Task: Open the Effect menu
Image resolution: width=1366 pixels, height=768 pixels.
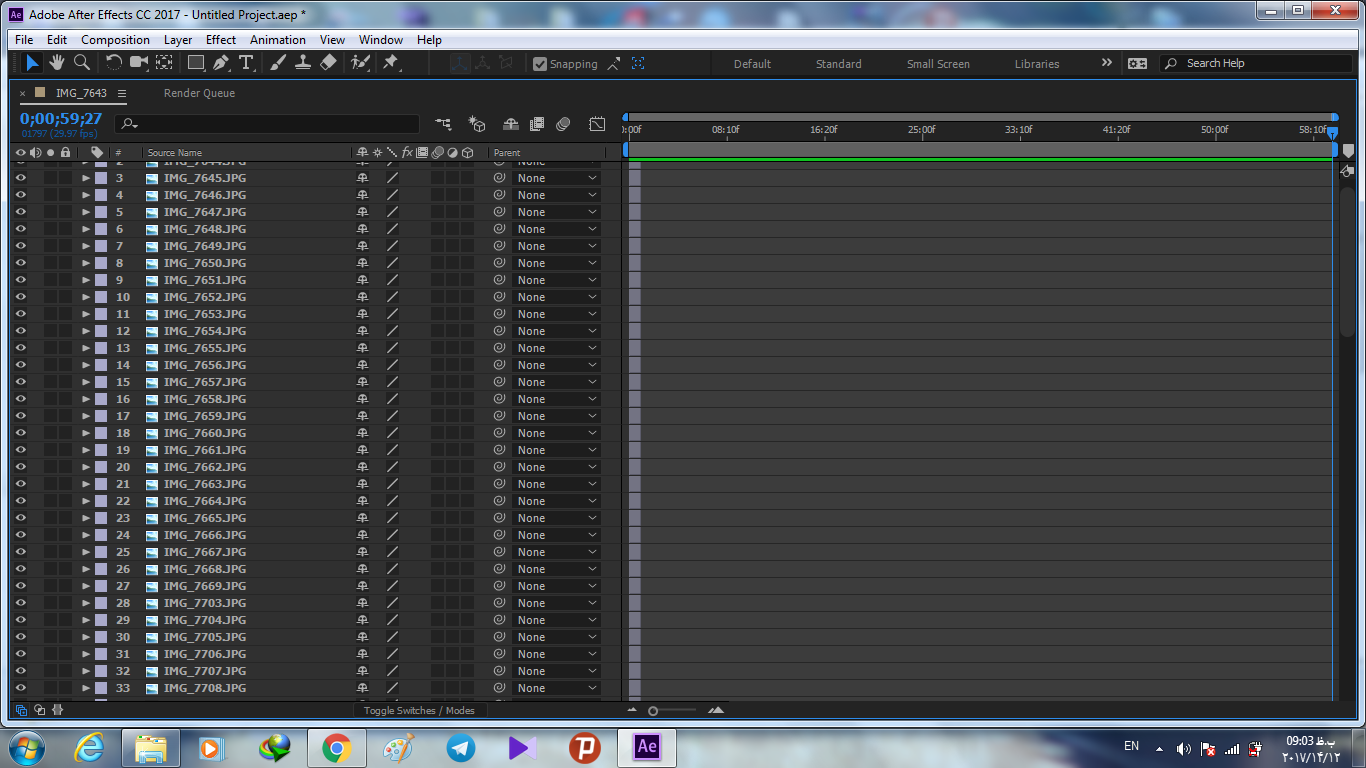Action: (x=221, y=40)
